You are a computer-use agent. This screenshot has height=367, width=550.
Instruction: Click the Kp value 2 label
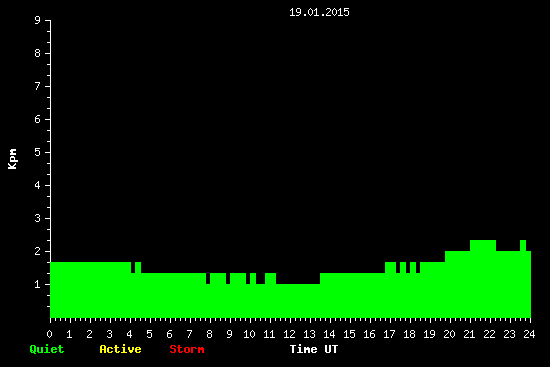(x=38, y=251)
